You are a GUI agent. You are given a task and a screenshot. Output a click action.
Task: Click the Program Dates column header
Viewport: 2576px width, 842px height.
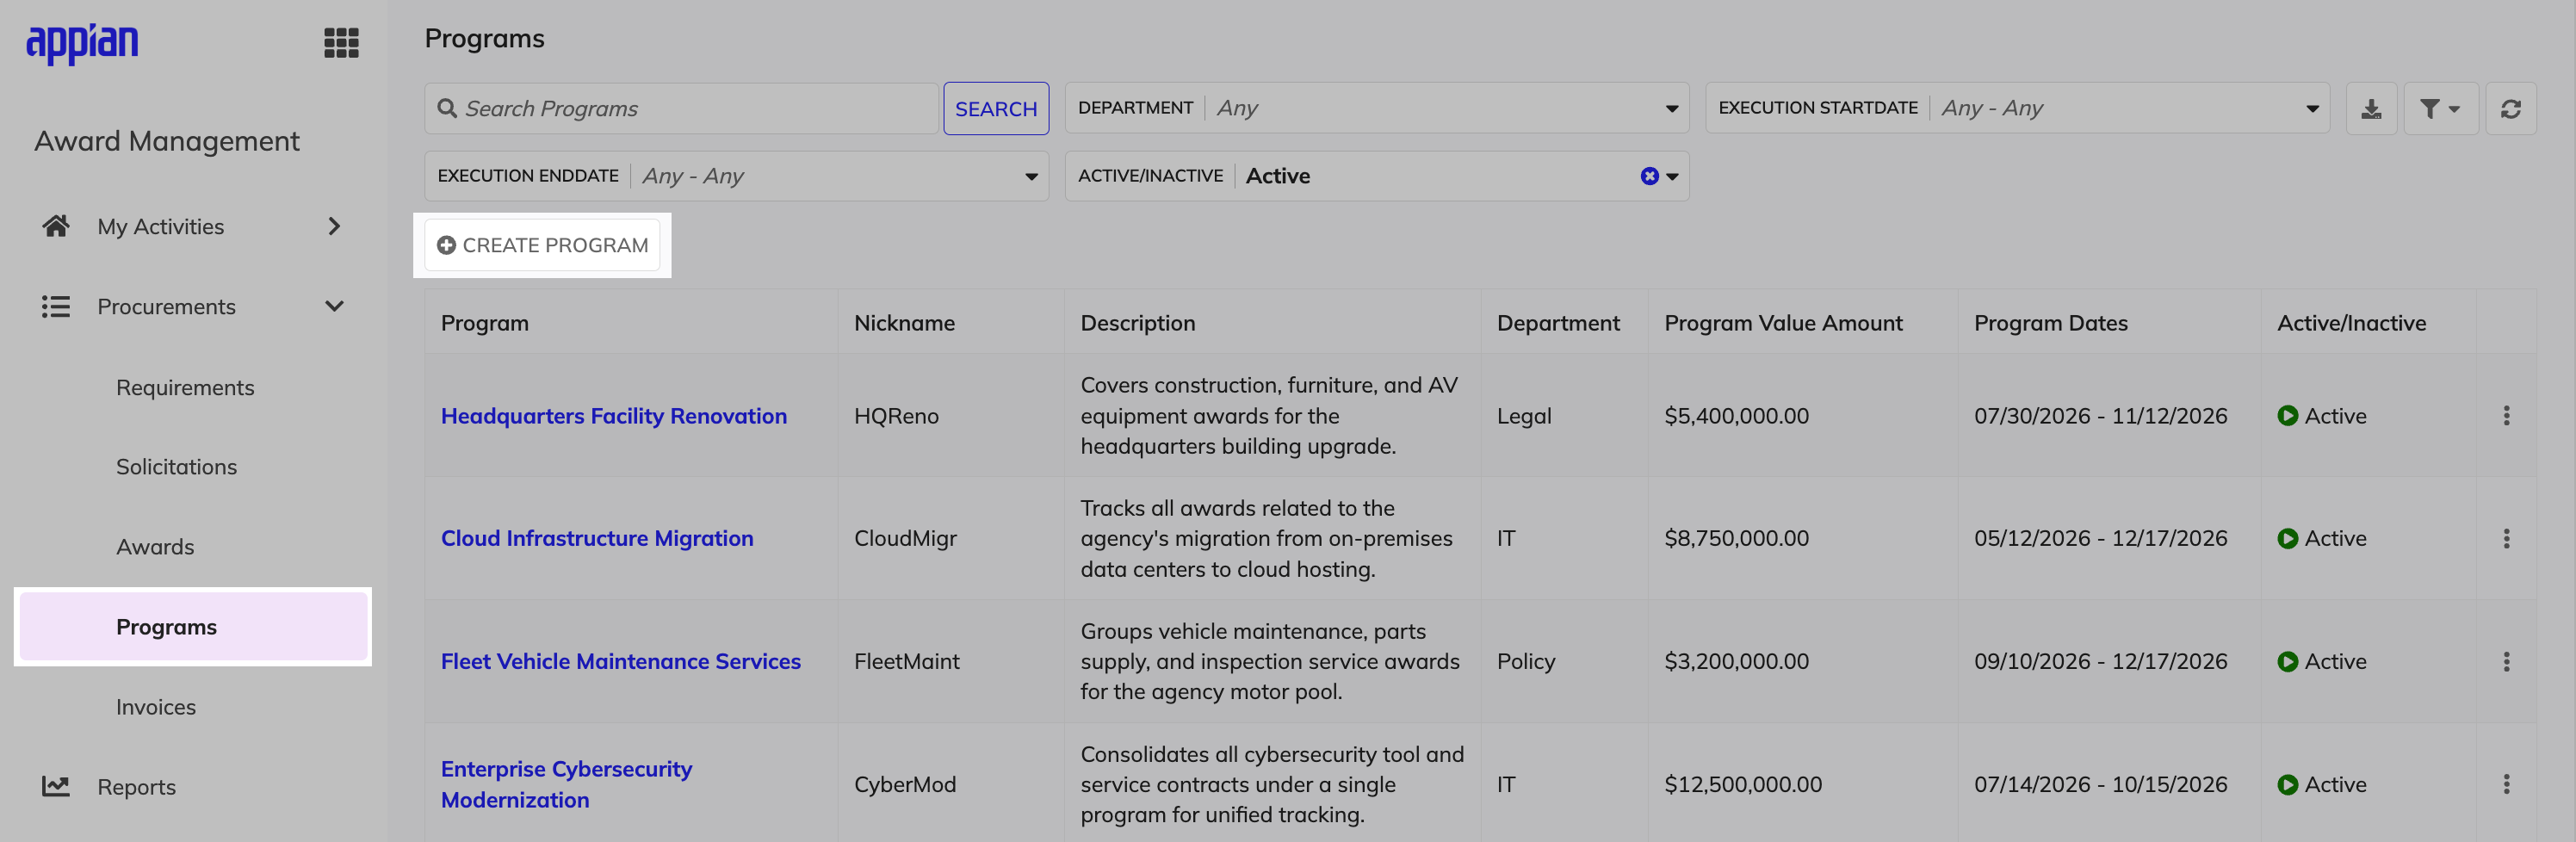coord(2050,323)
